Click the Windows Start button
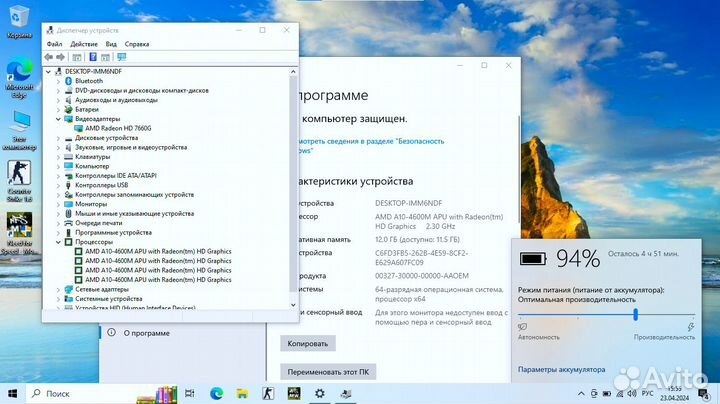The width and height of the screenshot is (720, 404). (13, 394)
